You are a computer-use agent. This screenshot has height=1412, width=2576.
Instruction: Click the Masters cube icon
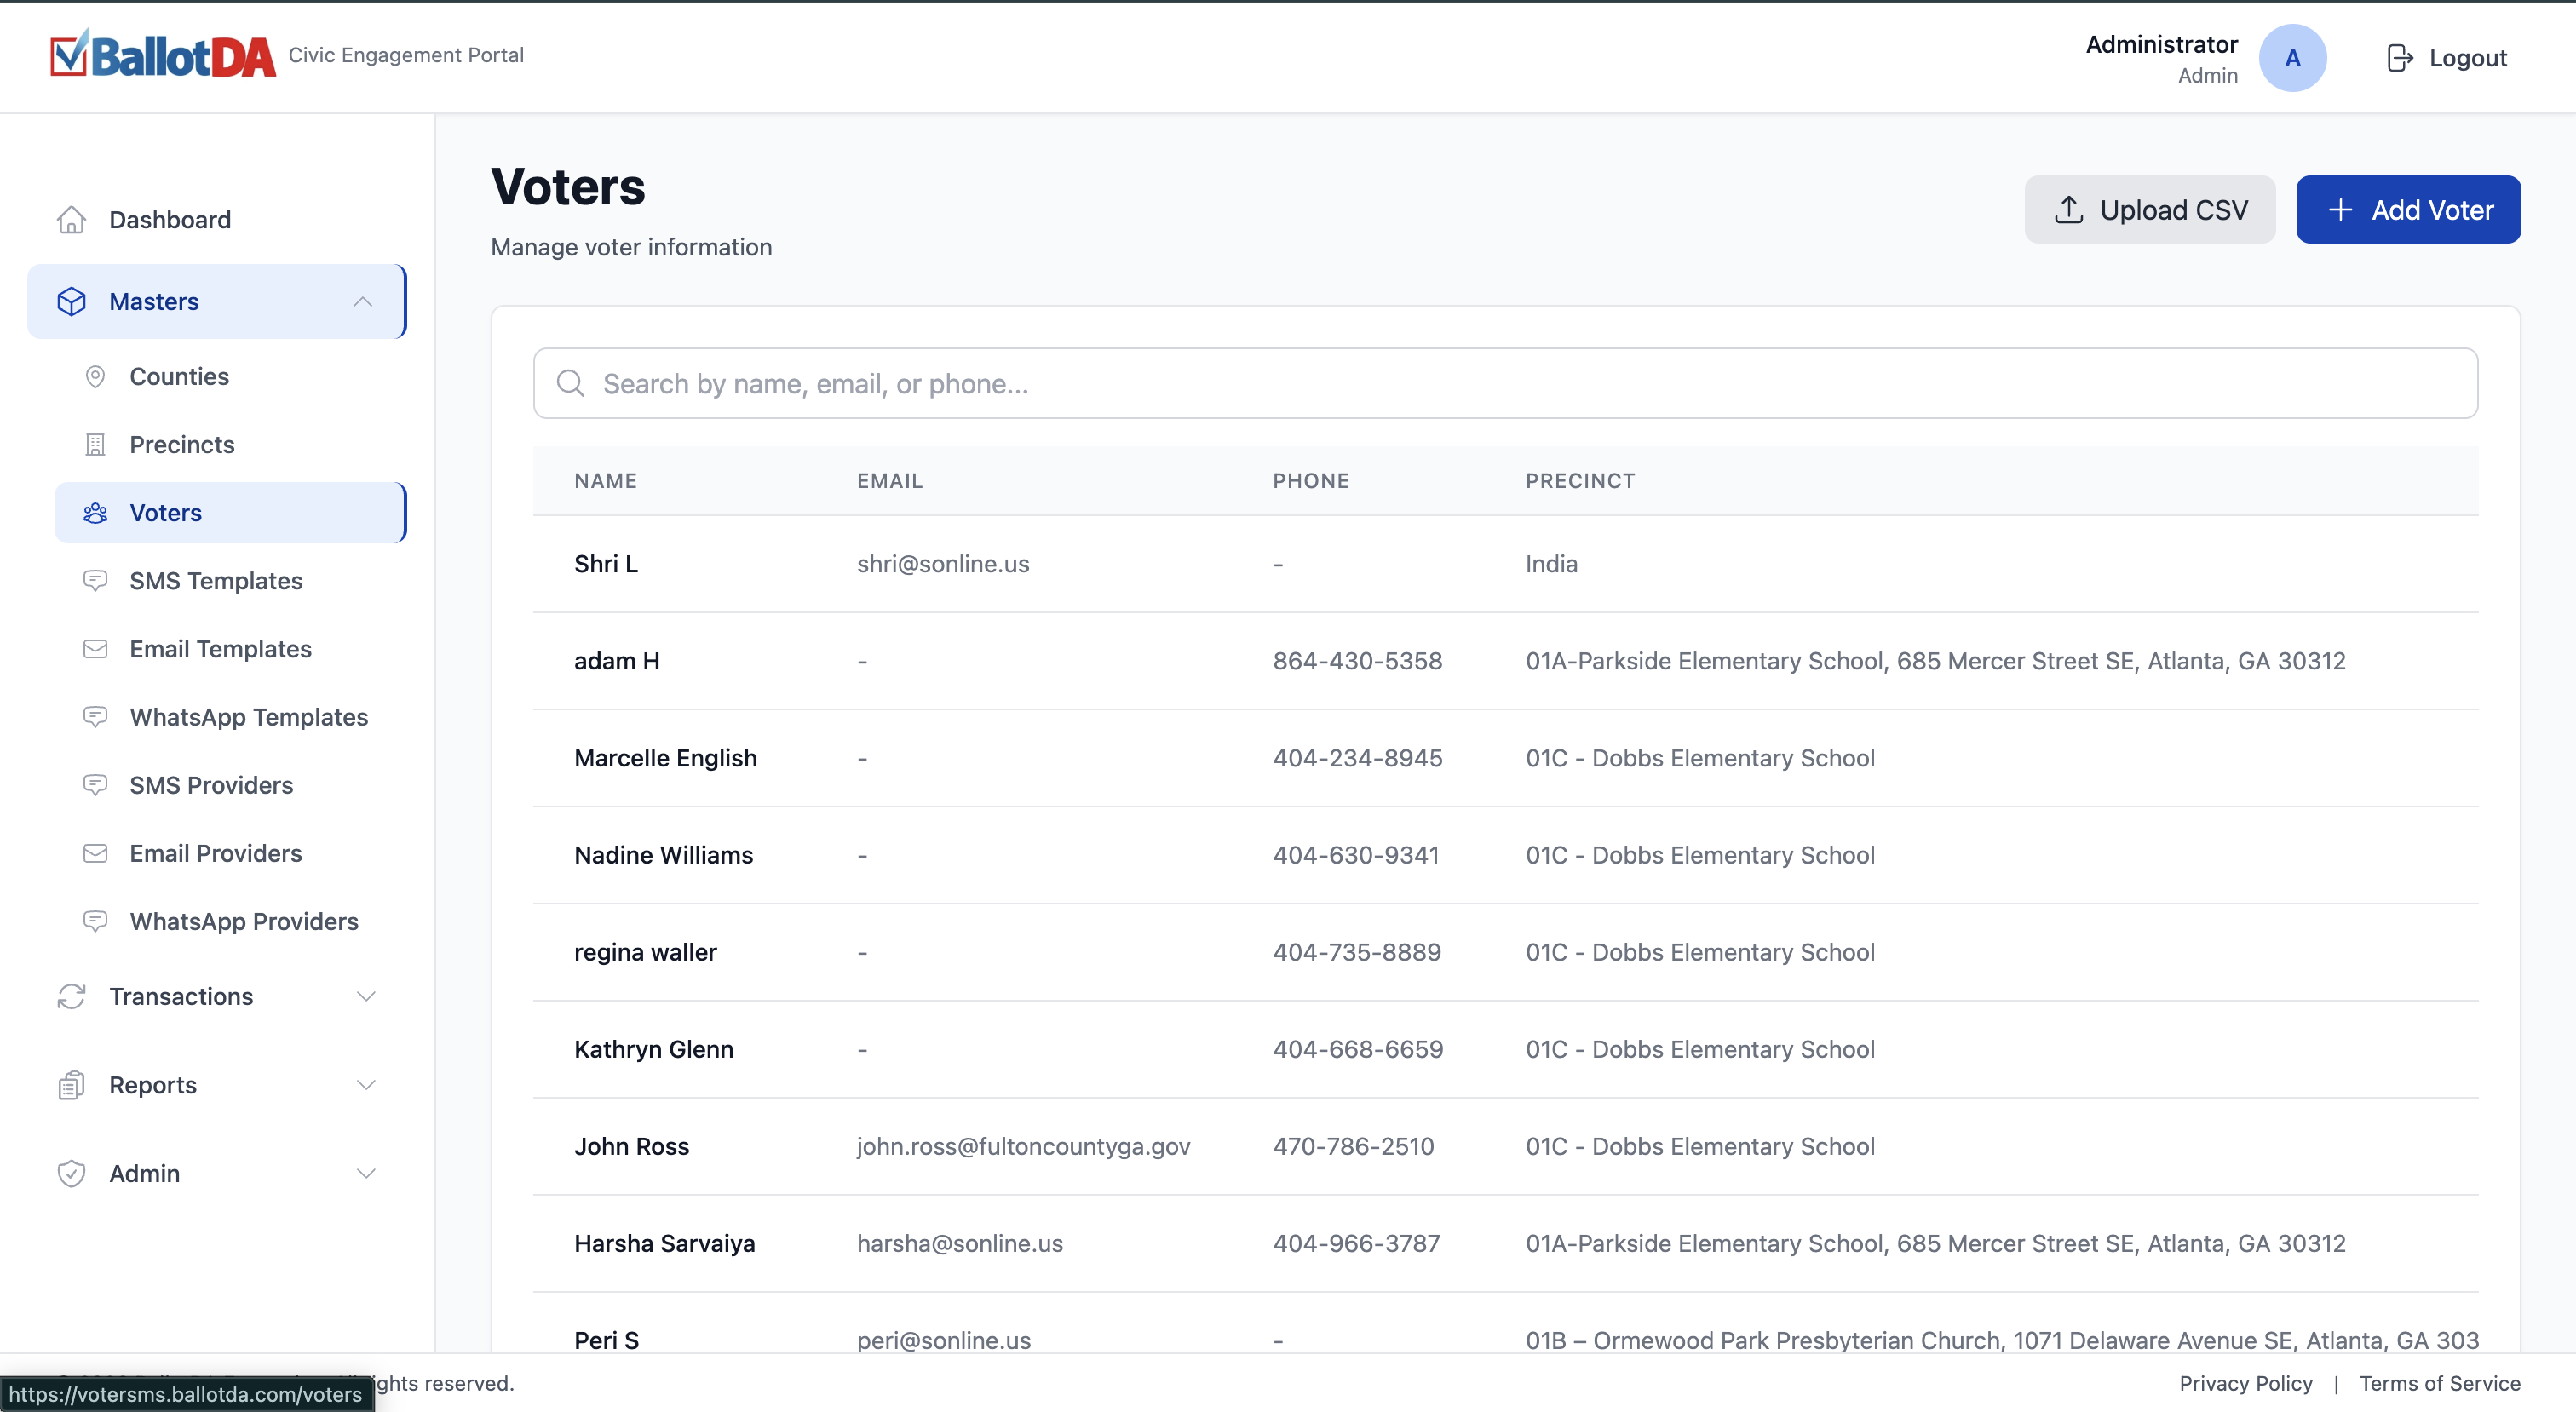71,301
